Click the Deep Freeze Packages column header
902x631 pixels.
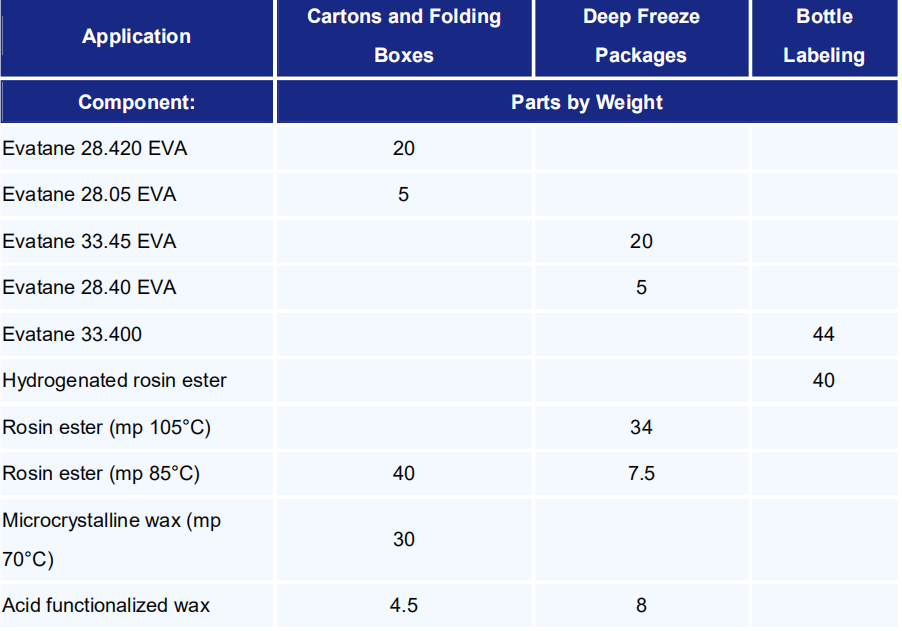[641, 36]
